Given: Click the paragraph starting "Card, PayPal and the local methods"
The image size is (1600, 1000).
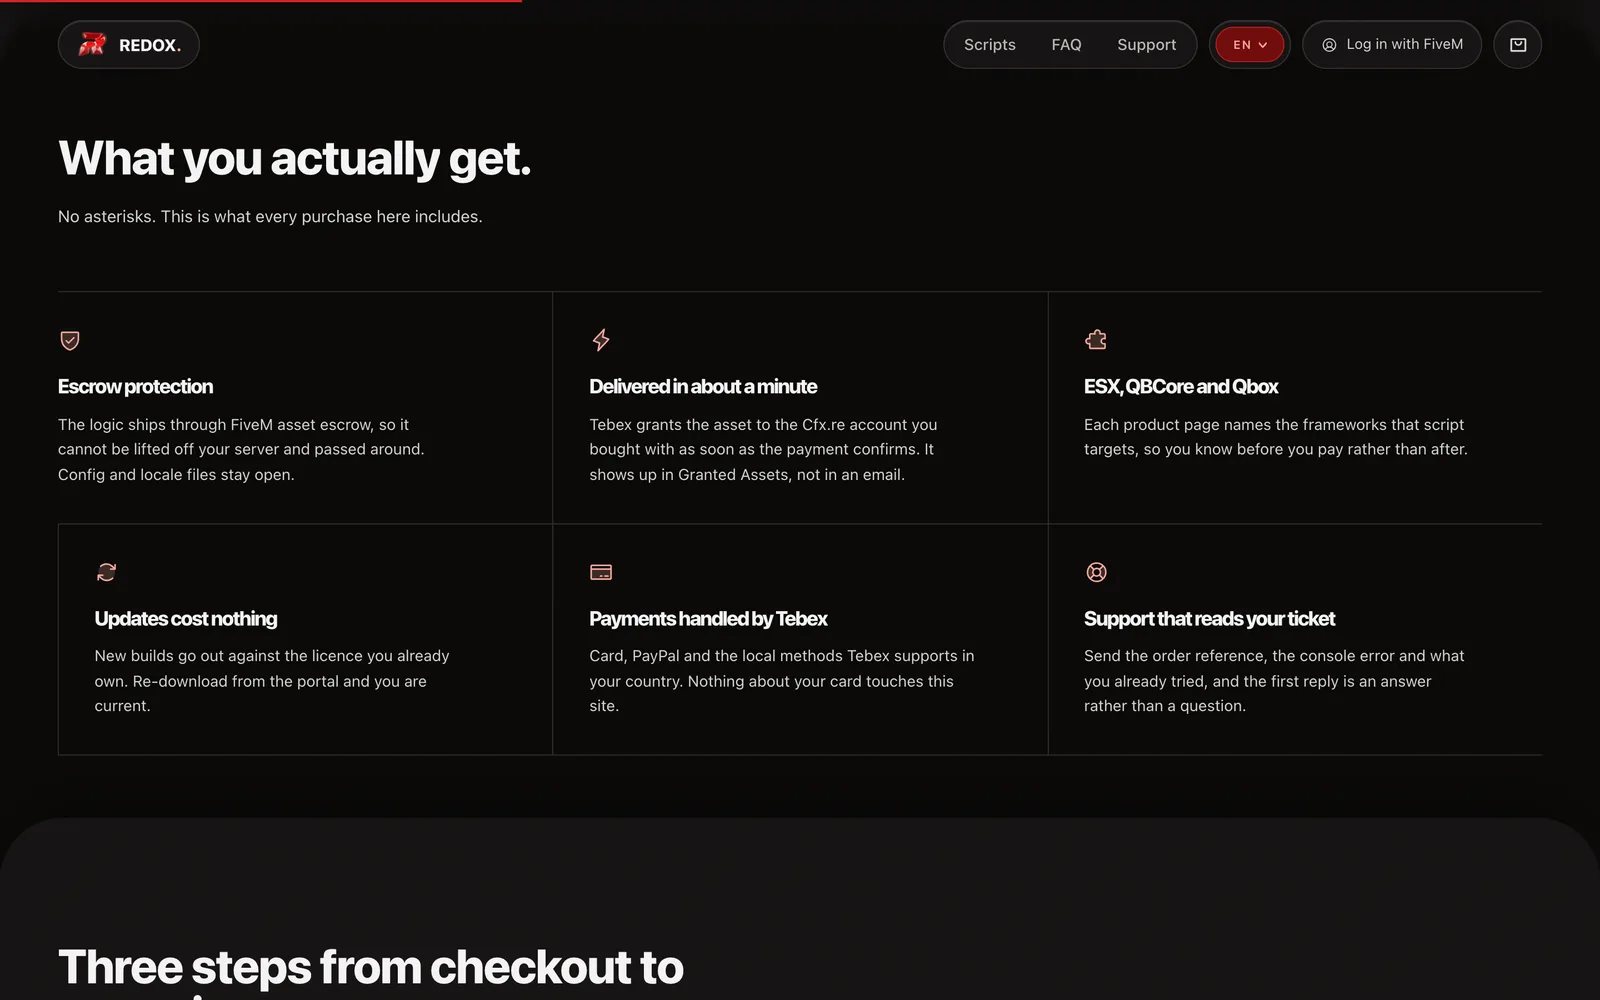Looking at the screenshot, I should click(782, 681).
